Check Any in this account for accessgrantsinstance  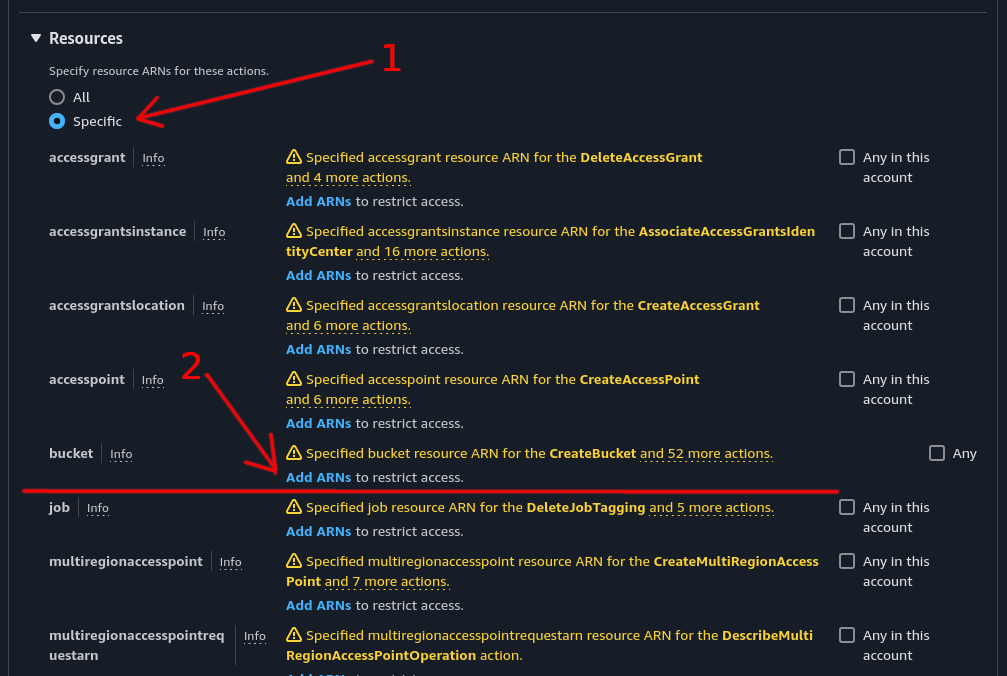(x=847, y=231)
